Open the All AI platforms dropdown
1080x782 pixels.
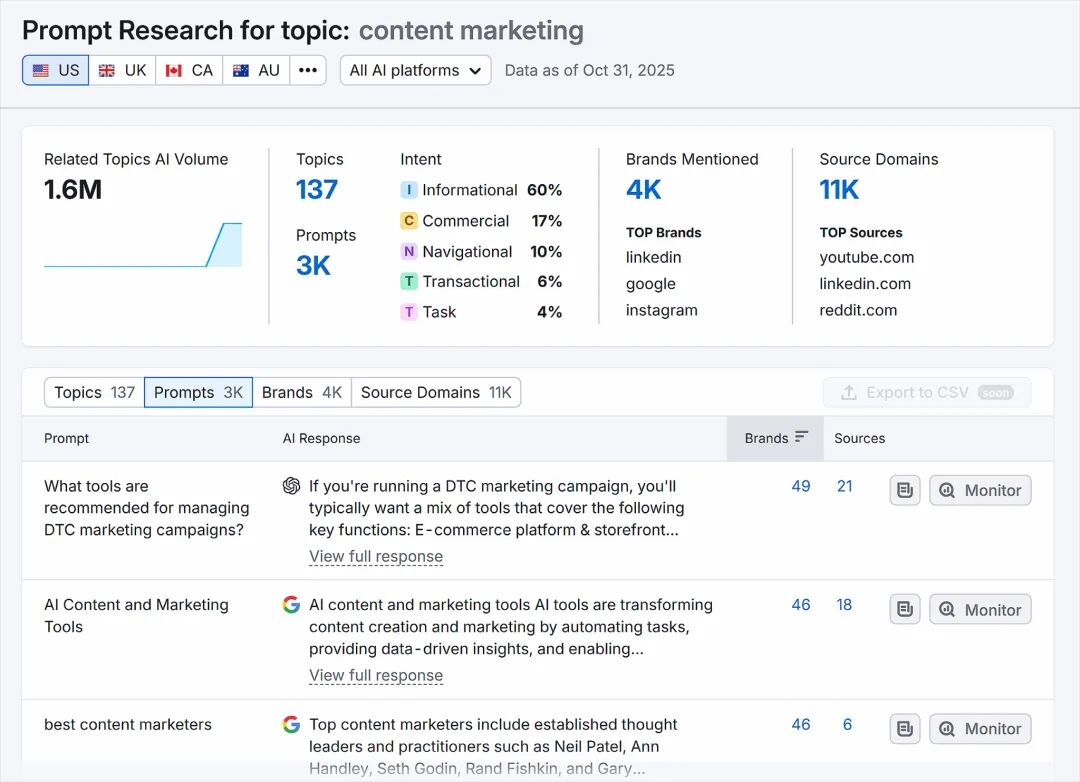point(415,70)
